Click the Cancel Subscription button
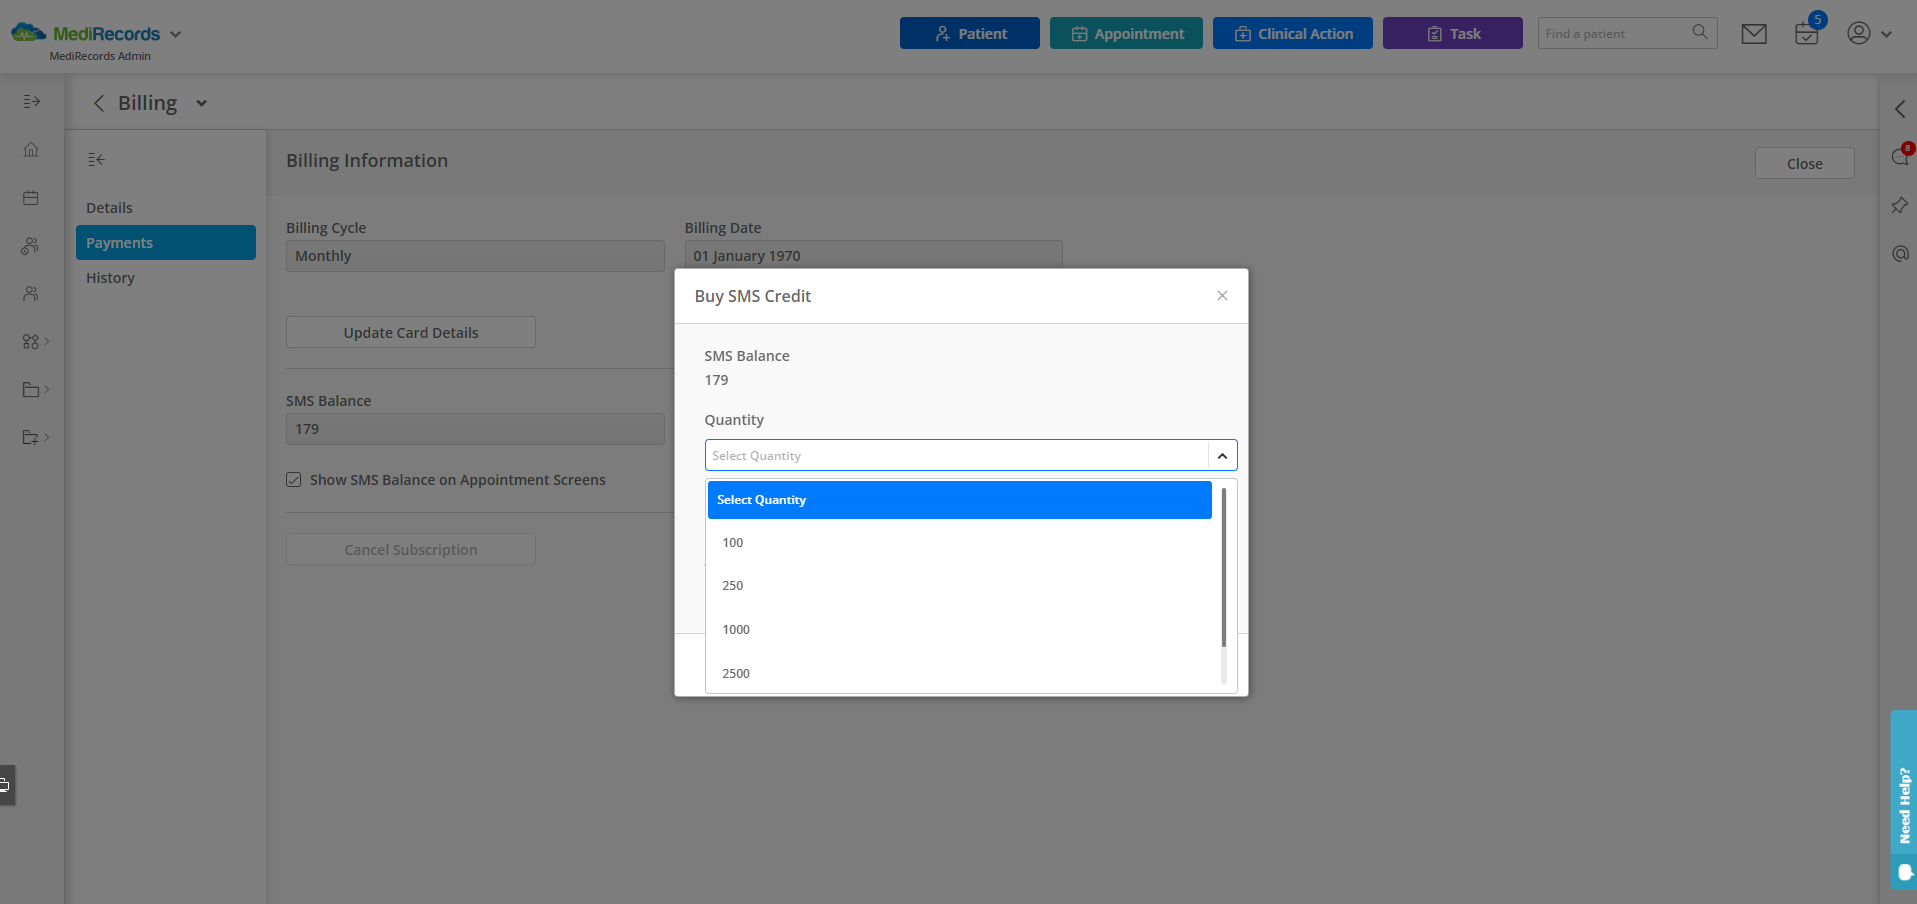This screenshot has height=904, width=1917. click(411, 549)
